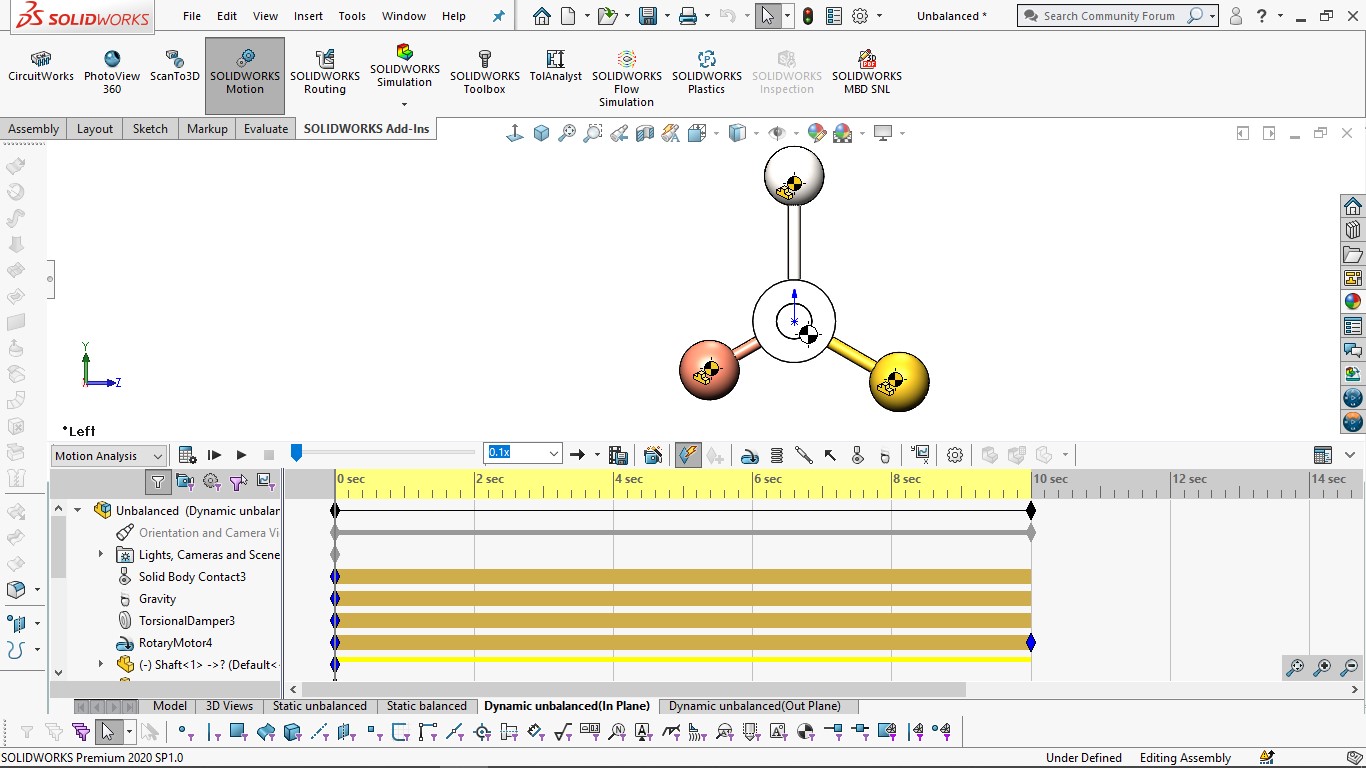The image size is (1366, 768).
Task: Click the Rebuild traffic light icon
Action: pyautogui.click(x=808, y=16)
